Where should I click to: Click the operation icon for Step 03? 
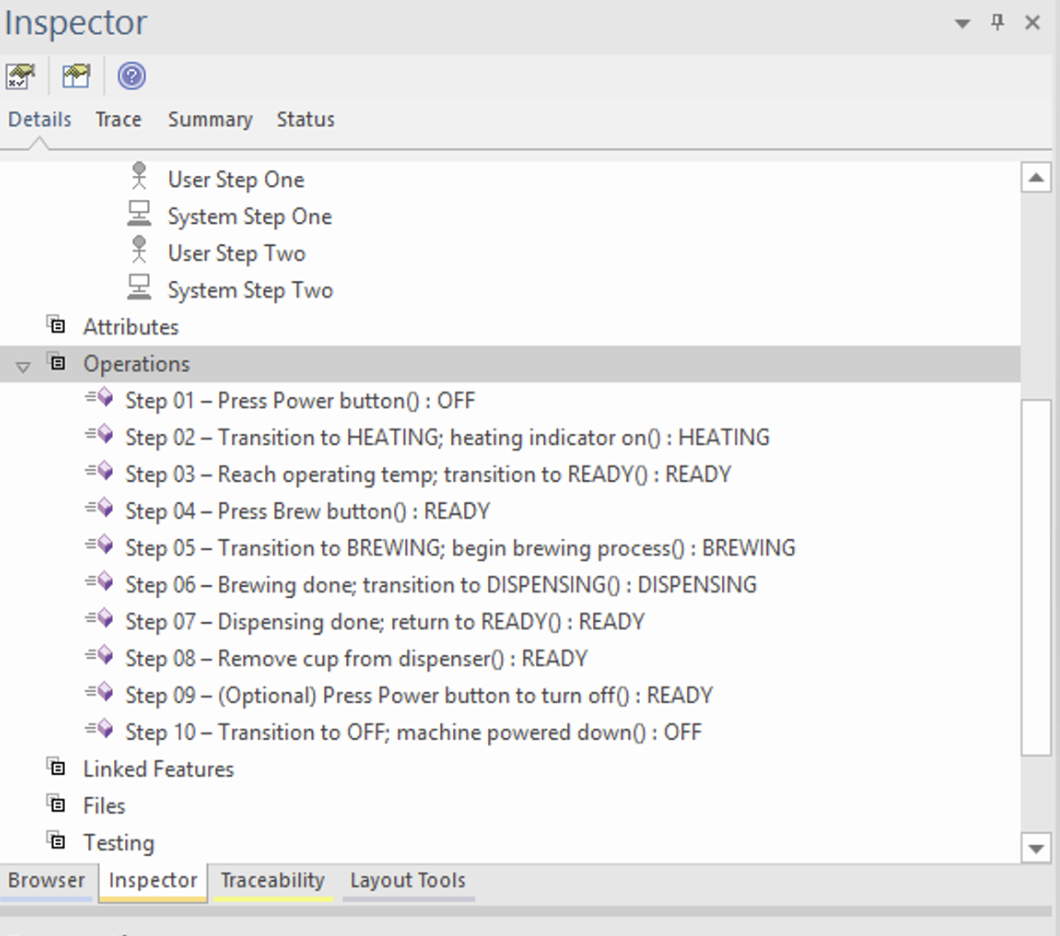(99, 471)
